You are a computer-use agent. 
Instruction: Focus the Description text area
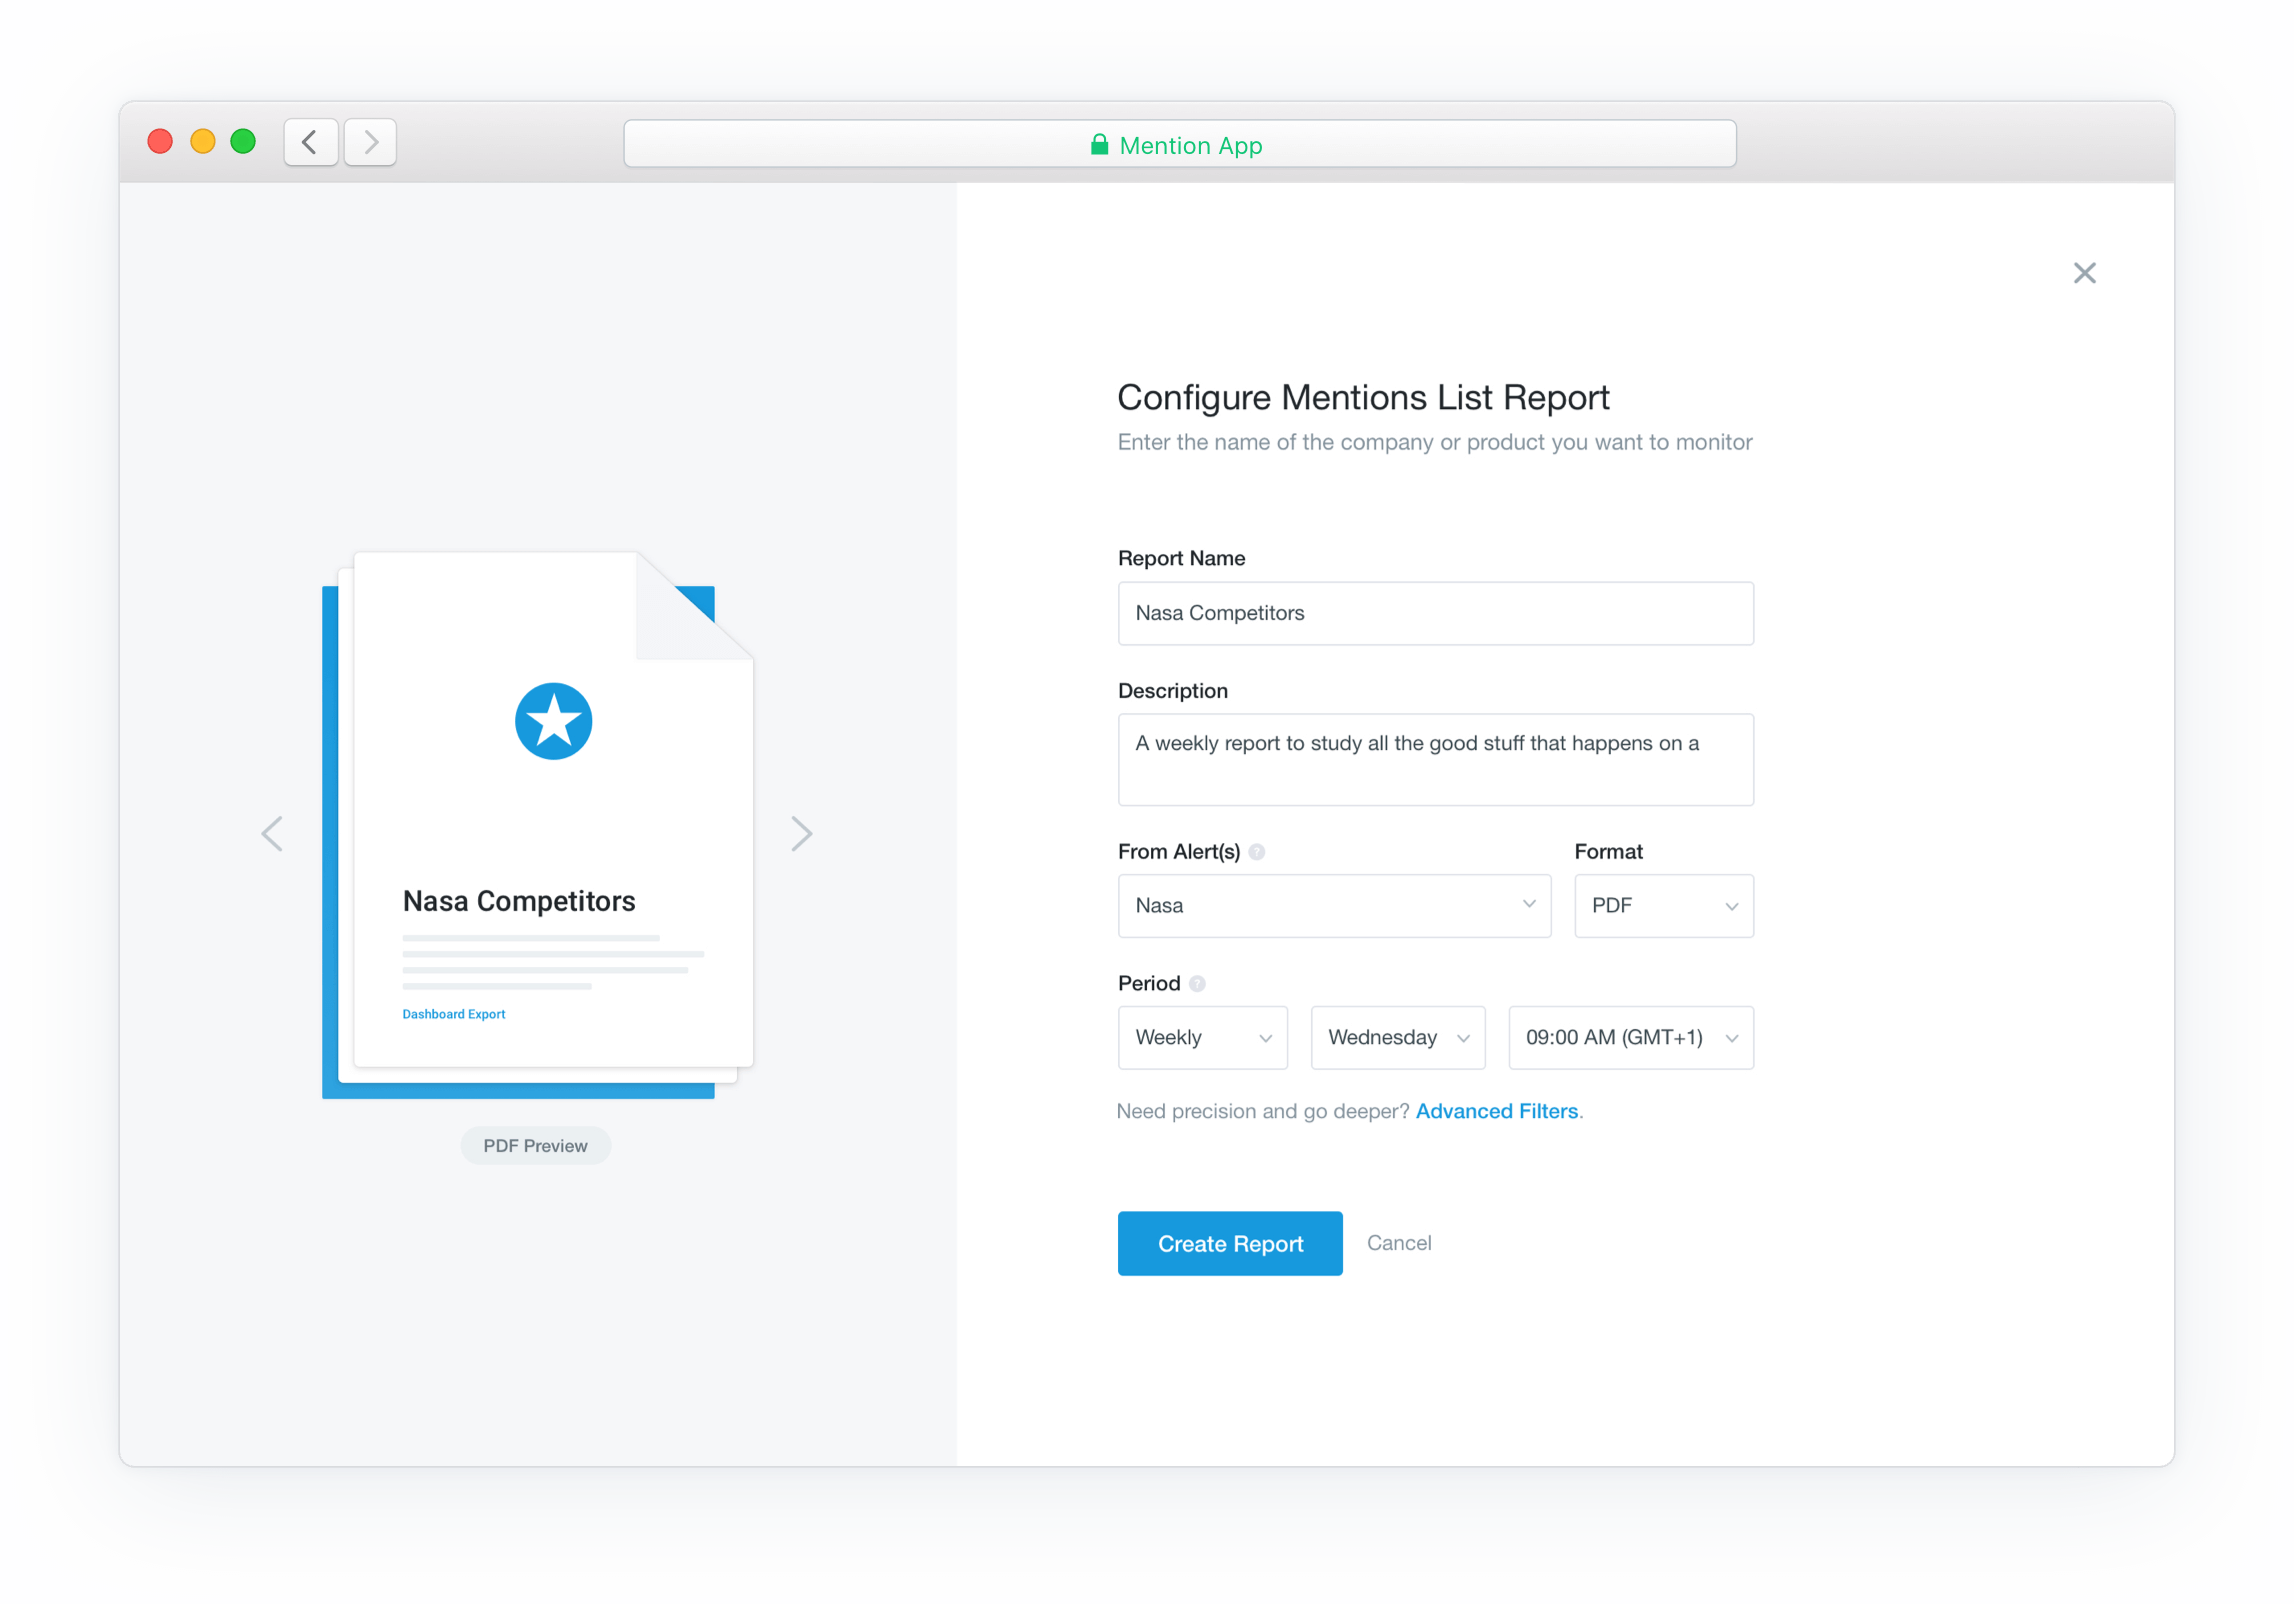[1435, 760]
